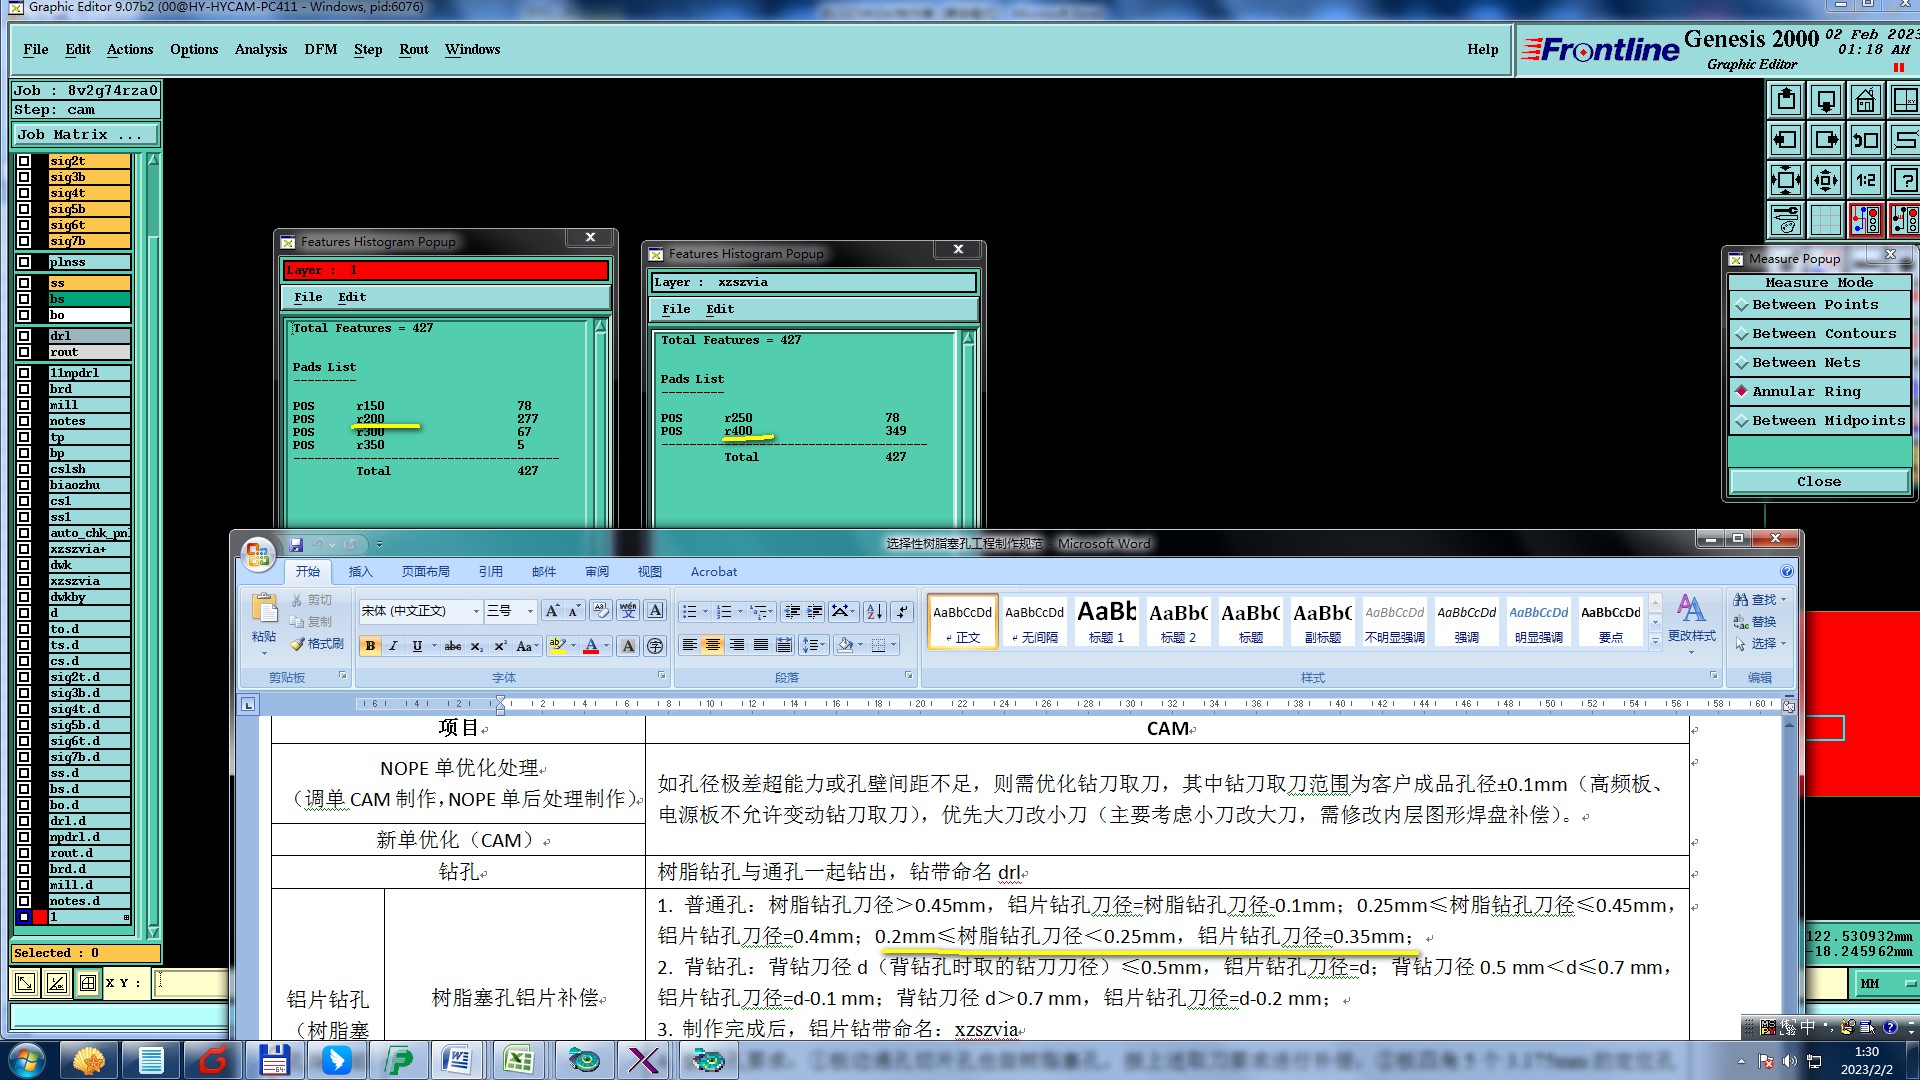Viewport: 1920px width, 1080px height.
Task: Click the question mark help icon
Action: [x=1904, y=181]
